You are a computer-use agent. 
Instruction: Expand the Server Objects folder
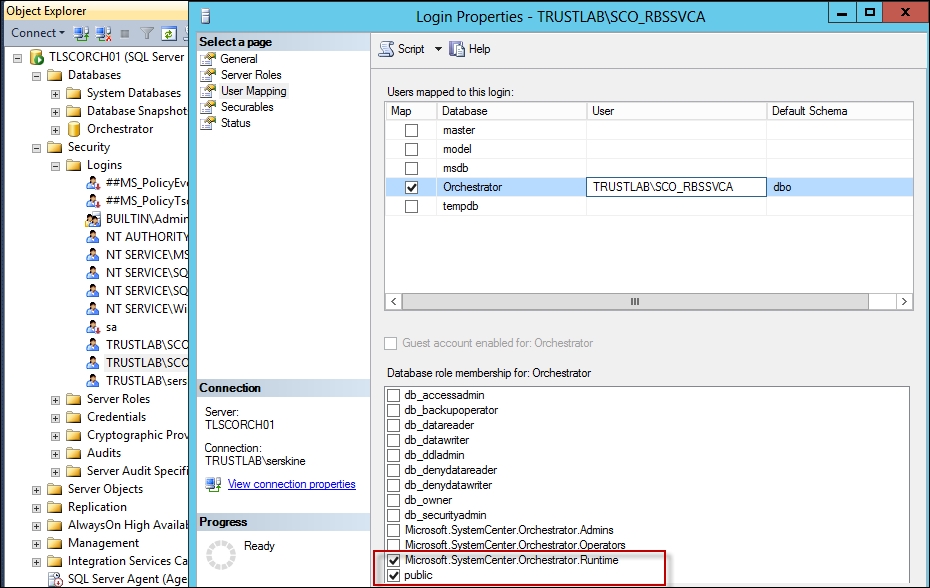[x=36, y=490]
